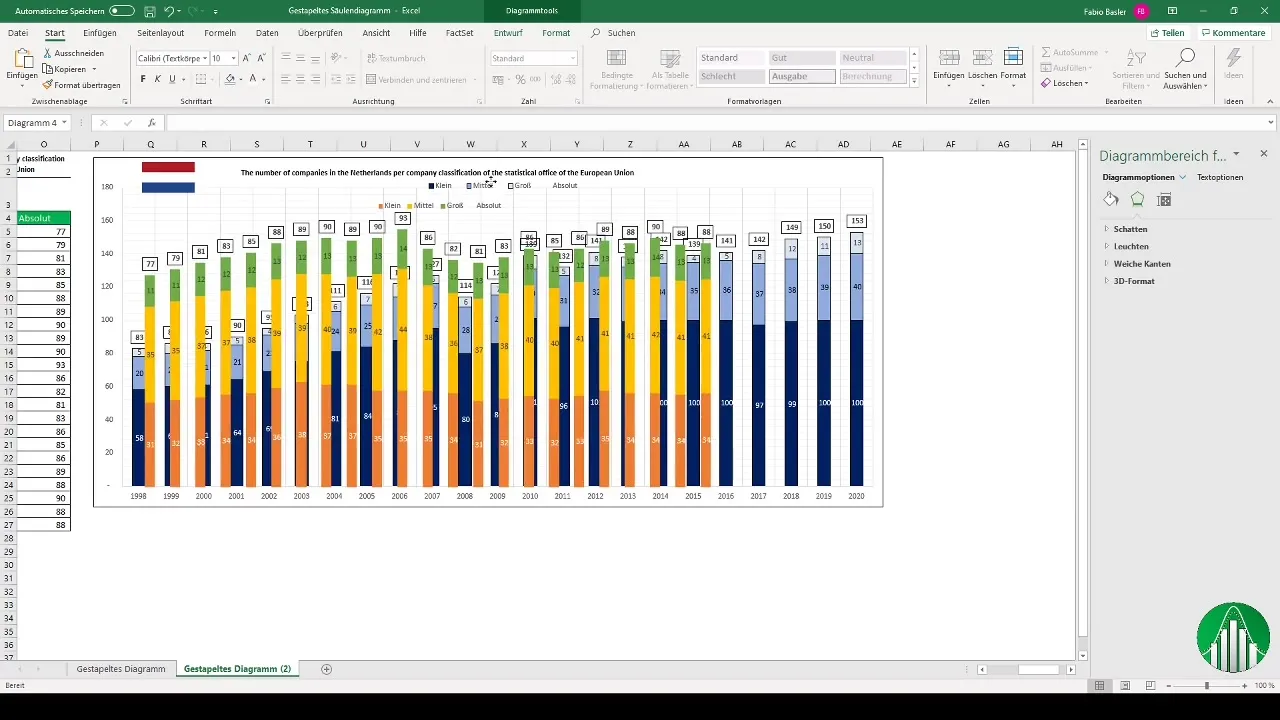Toggle underline formatting (U)
Screen dimensions: 1280x720
172,79
